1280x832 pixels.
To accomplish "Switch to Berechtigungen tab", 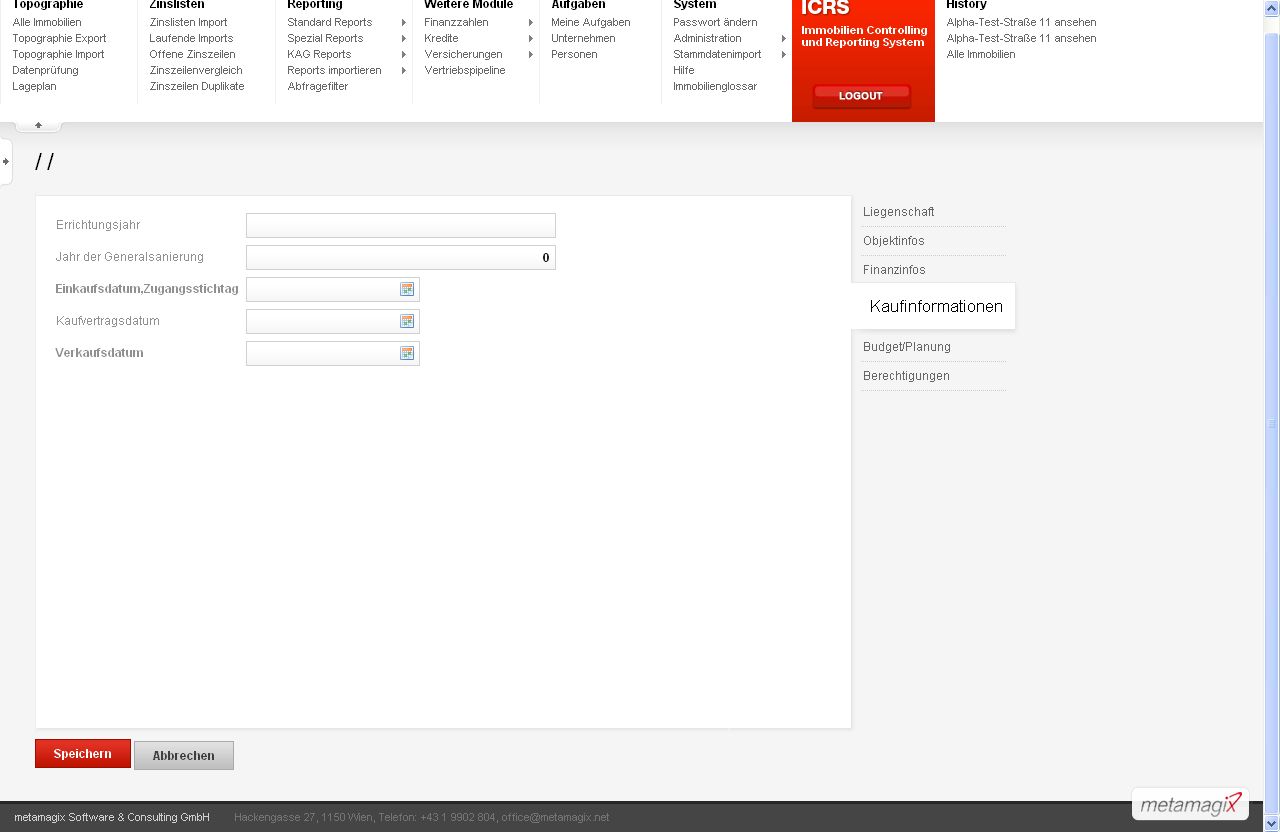I will 906,376.
